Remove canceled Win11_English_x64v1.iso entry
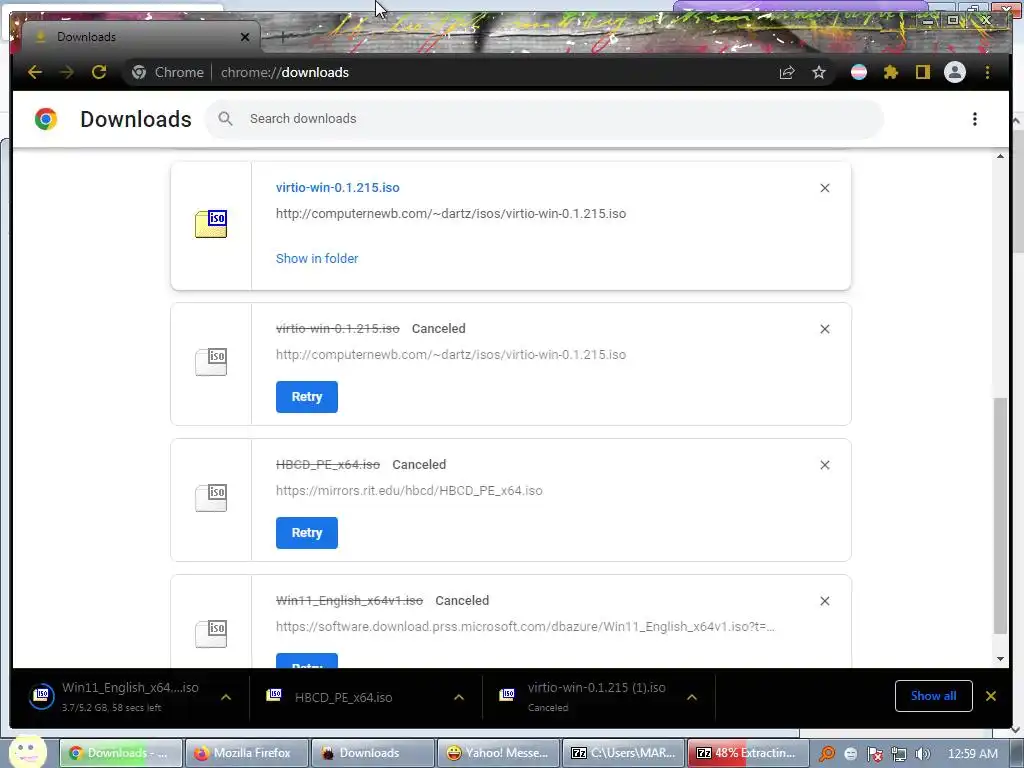 825,601
